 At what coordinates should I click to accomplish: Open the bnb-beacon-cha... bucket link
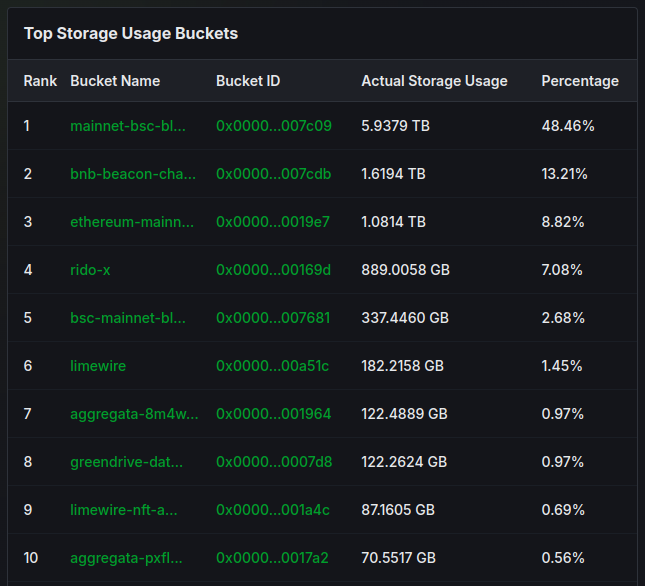[133, 174]
